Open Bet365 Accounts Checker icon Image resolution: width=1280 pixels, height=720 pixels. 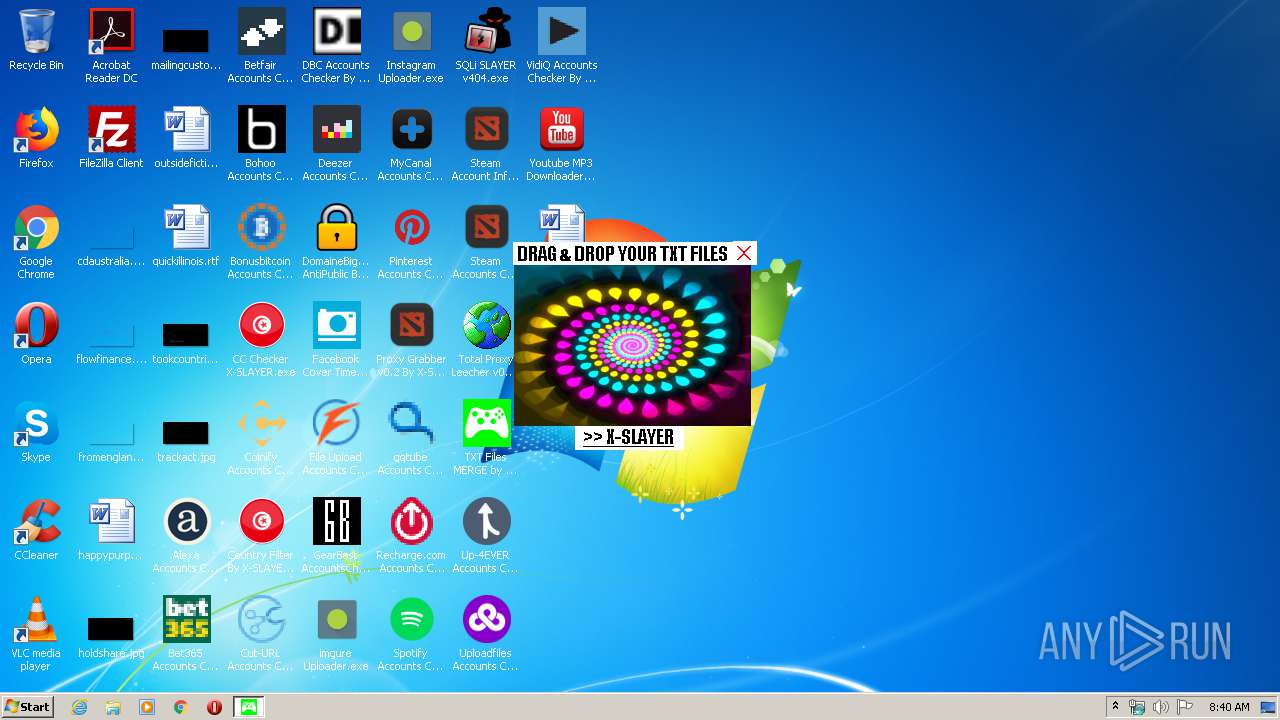coord(186,621)
